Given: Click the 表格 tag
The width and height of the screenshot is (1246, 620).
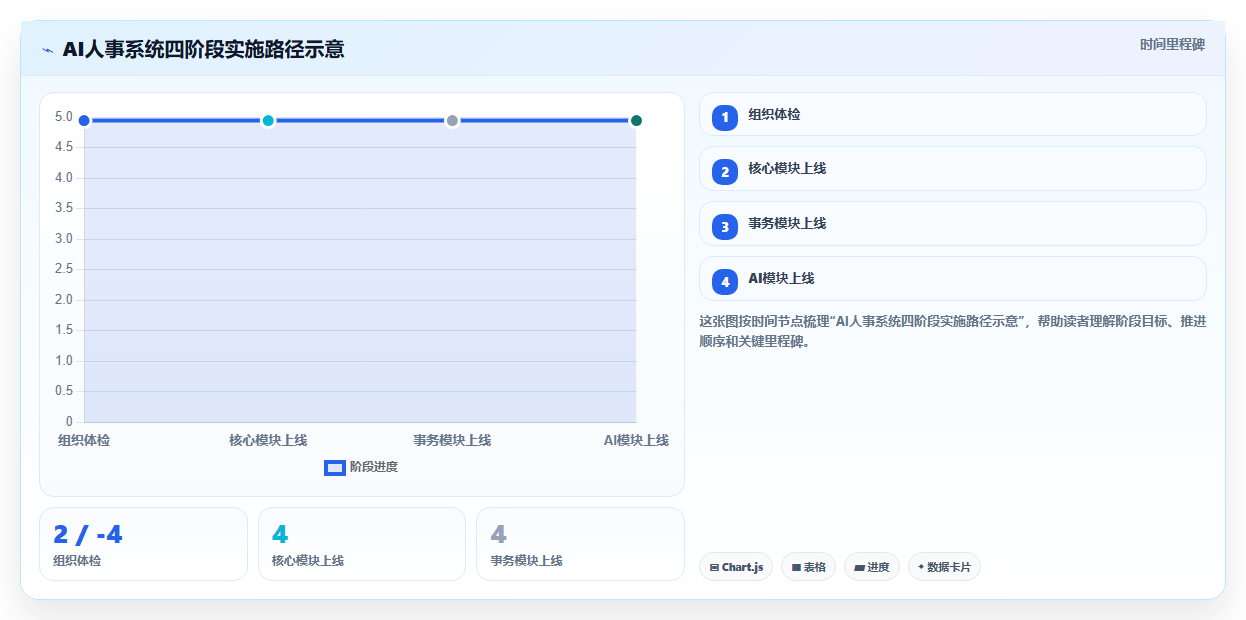Looking at the screenshot, I should [808, 567].
